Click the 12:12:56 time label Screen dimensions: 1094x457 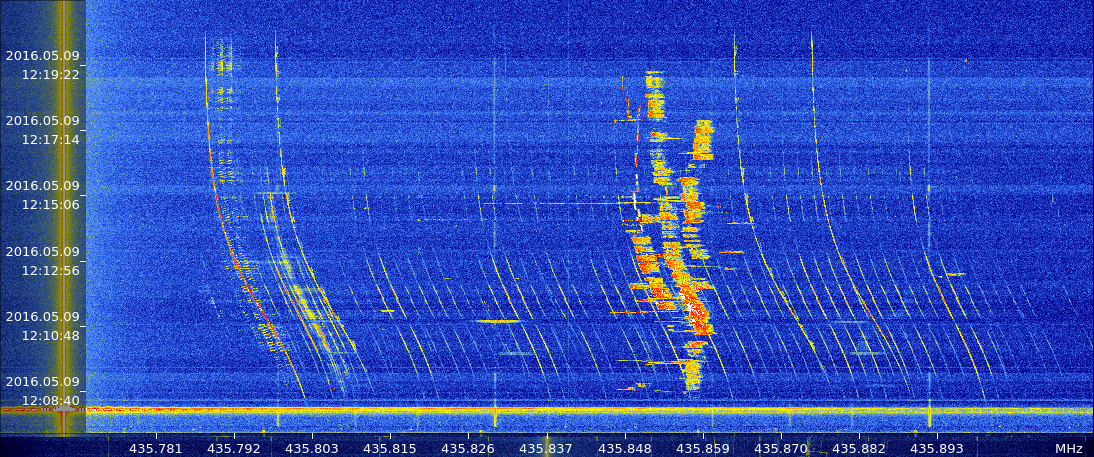tap(50, 270)
